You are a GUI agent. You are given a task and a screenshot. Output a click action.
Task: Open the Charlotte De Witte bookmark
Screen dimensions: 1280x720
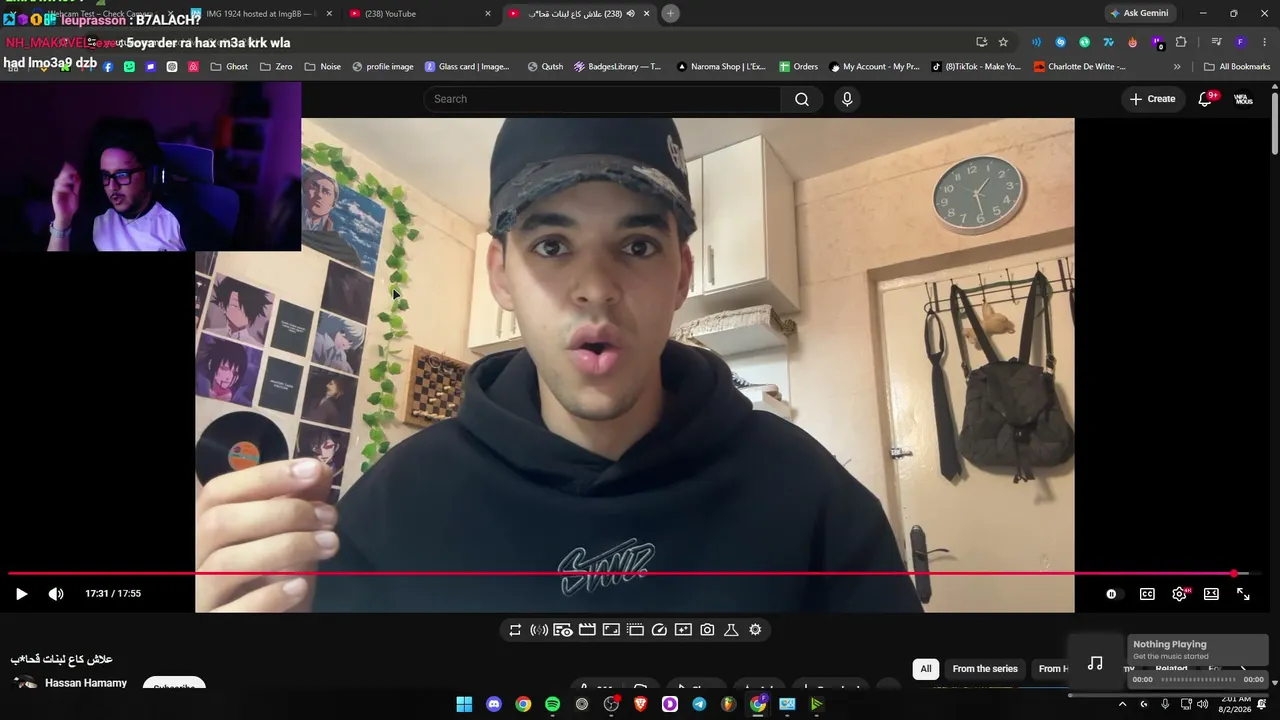point(1080,67)
